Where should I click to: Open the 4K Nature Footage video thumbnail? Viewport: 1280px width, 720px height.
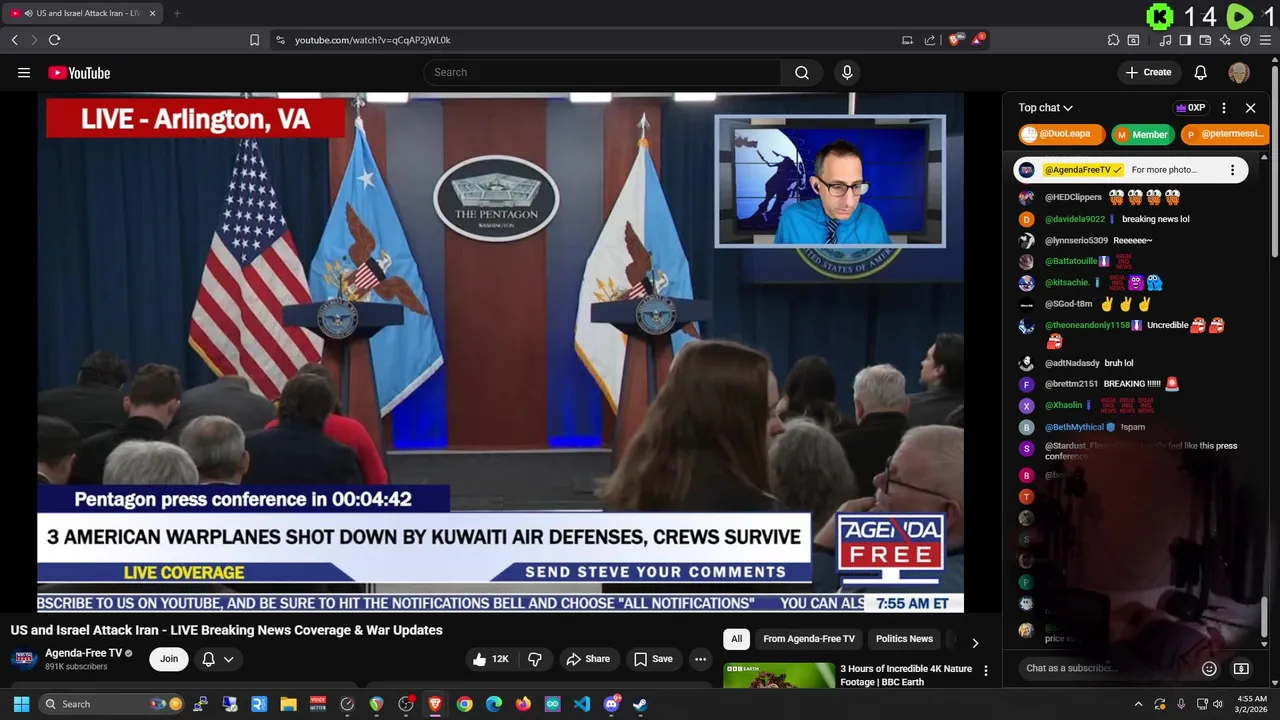pyautogui.click(x=779, y=676)
